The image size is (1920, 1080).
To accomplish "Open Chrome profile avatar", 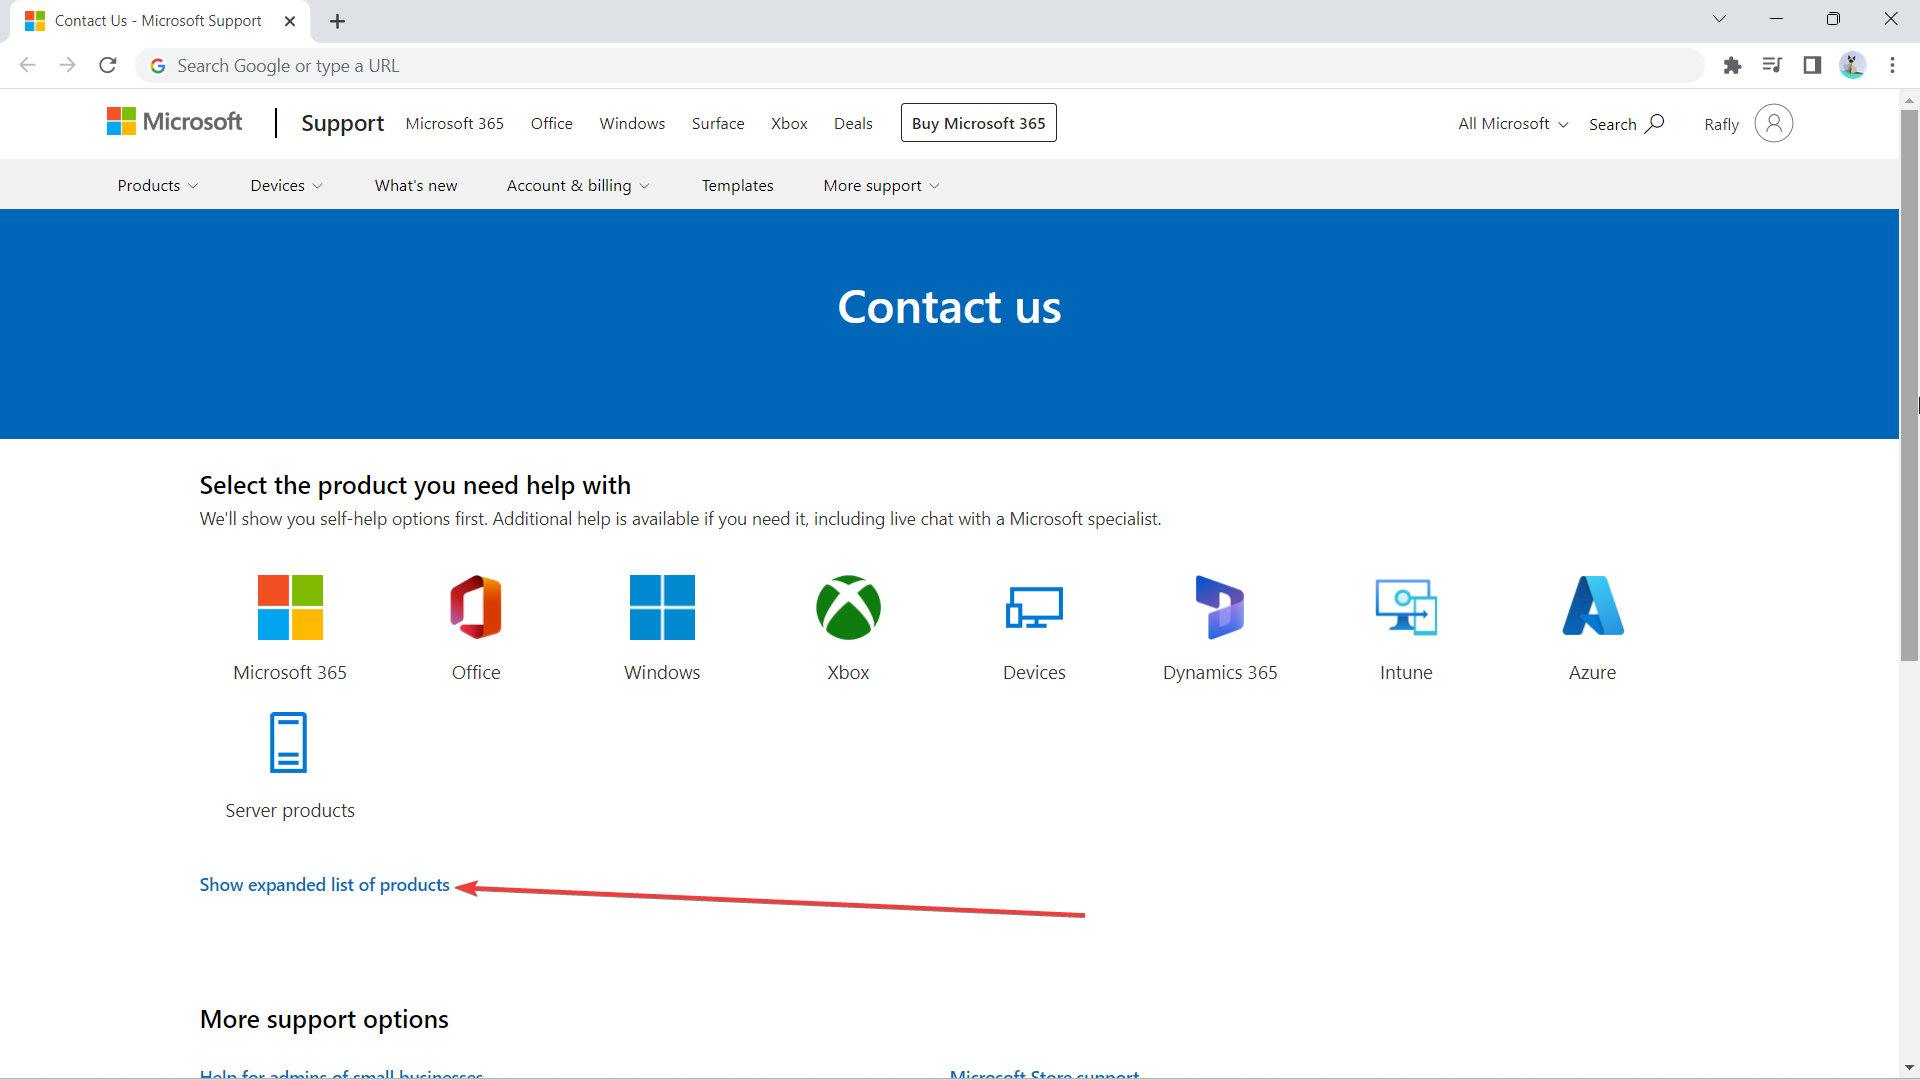I will pyautogui.click(x=1852, y=66).
